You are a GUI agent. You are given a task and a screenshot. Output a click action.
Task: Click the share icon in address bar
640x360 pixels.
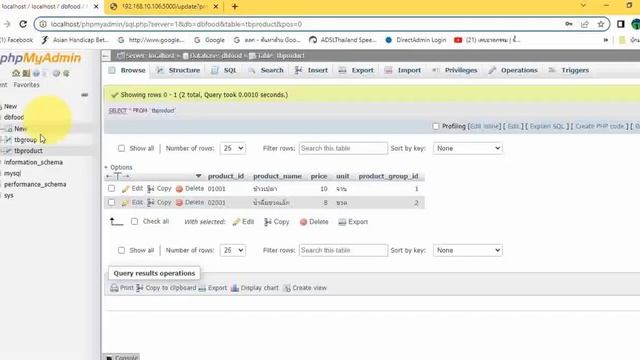585,24
